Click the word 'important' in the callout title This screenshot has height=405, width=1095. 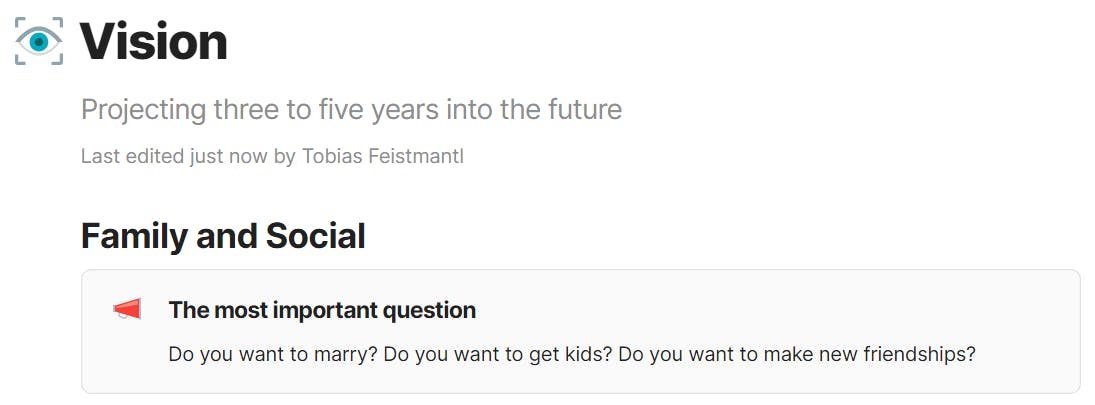pos(318,311)
